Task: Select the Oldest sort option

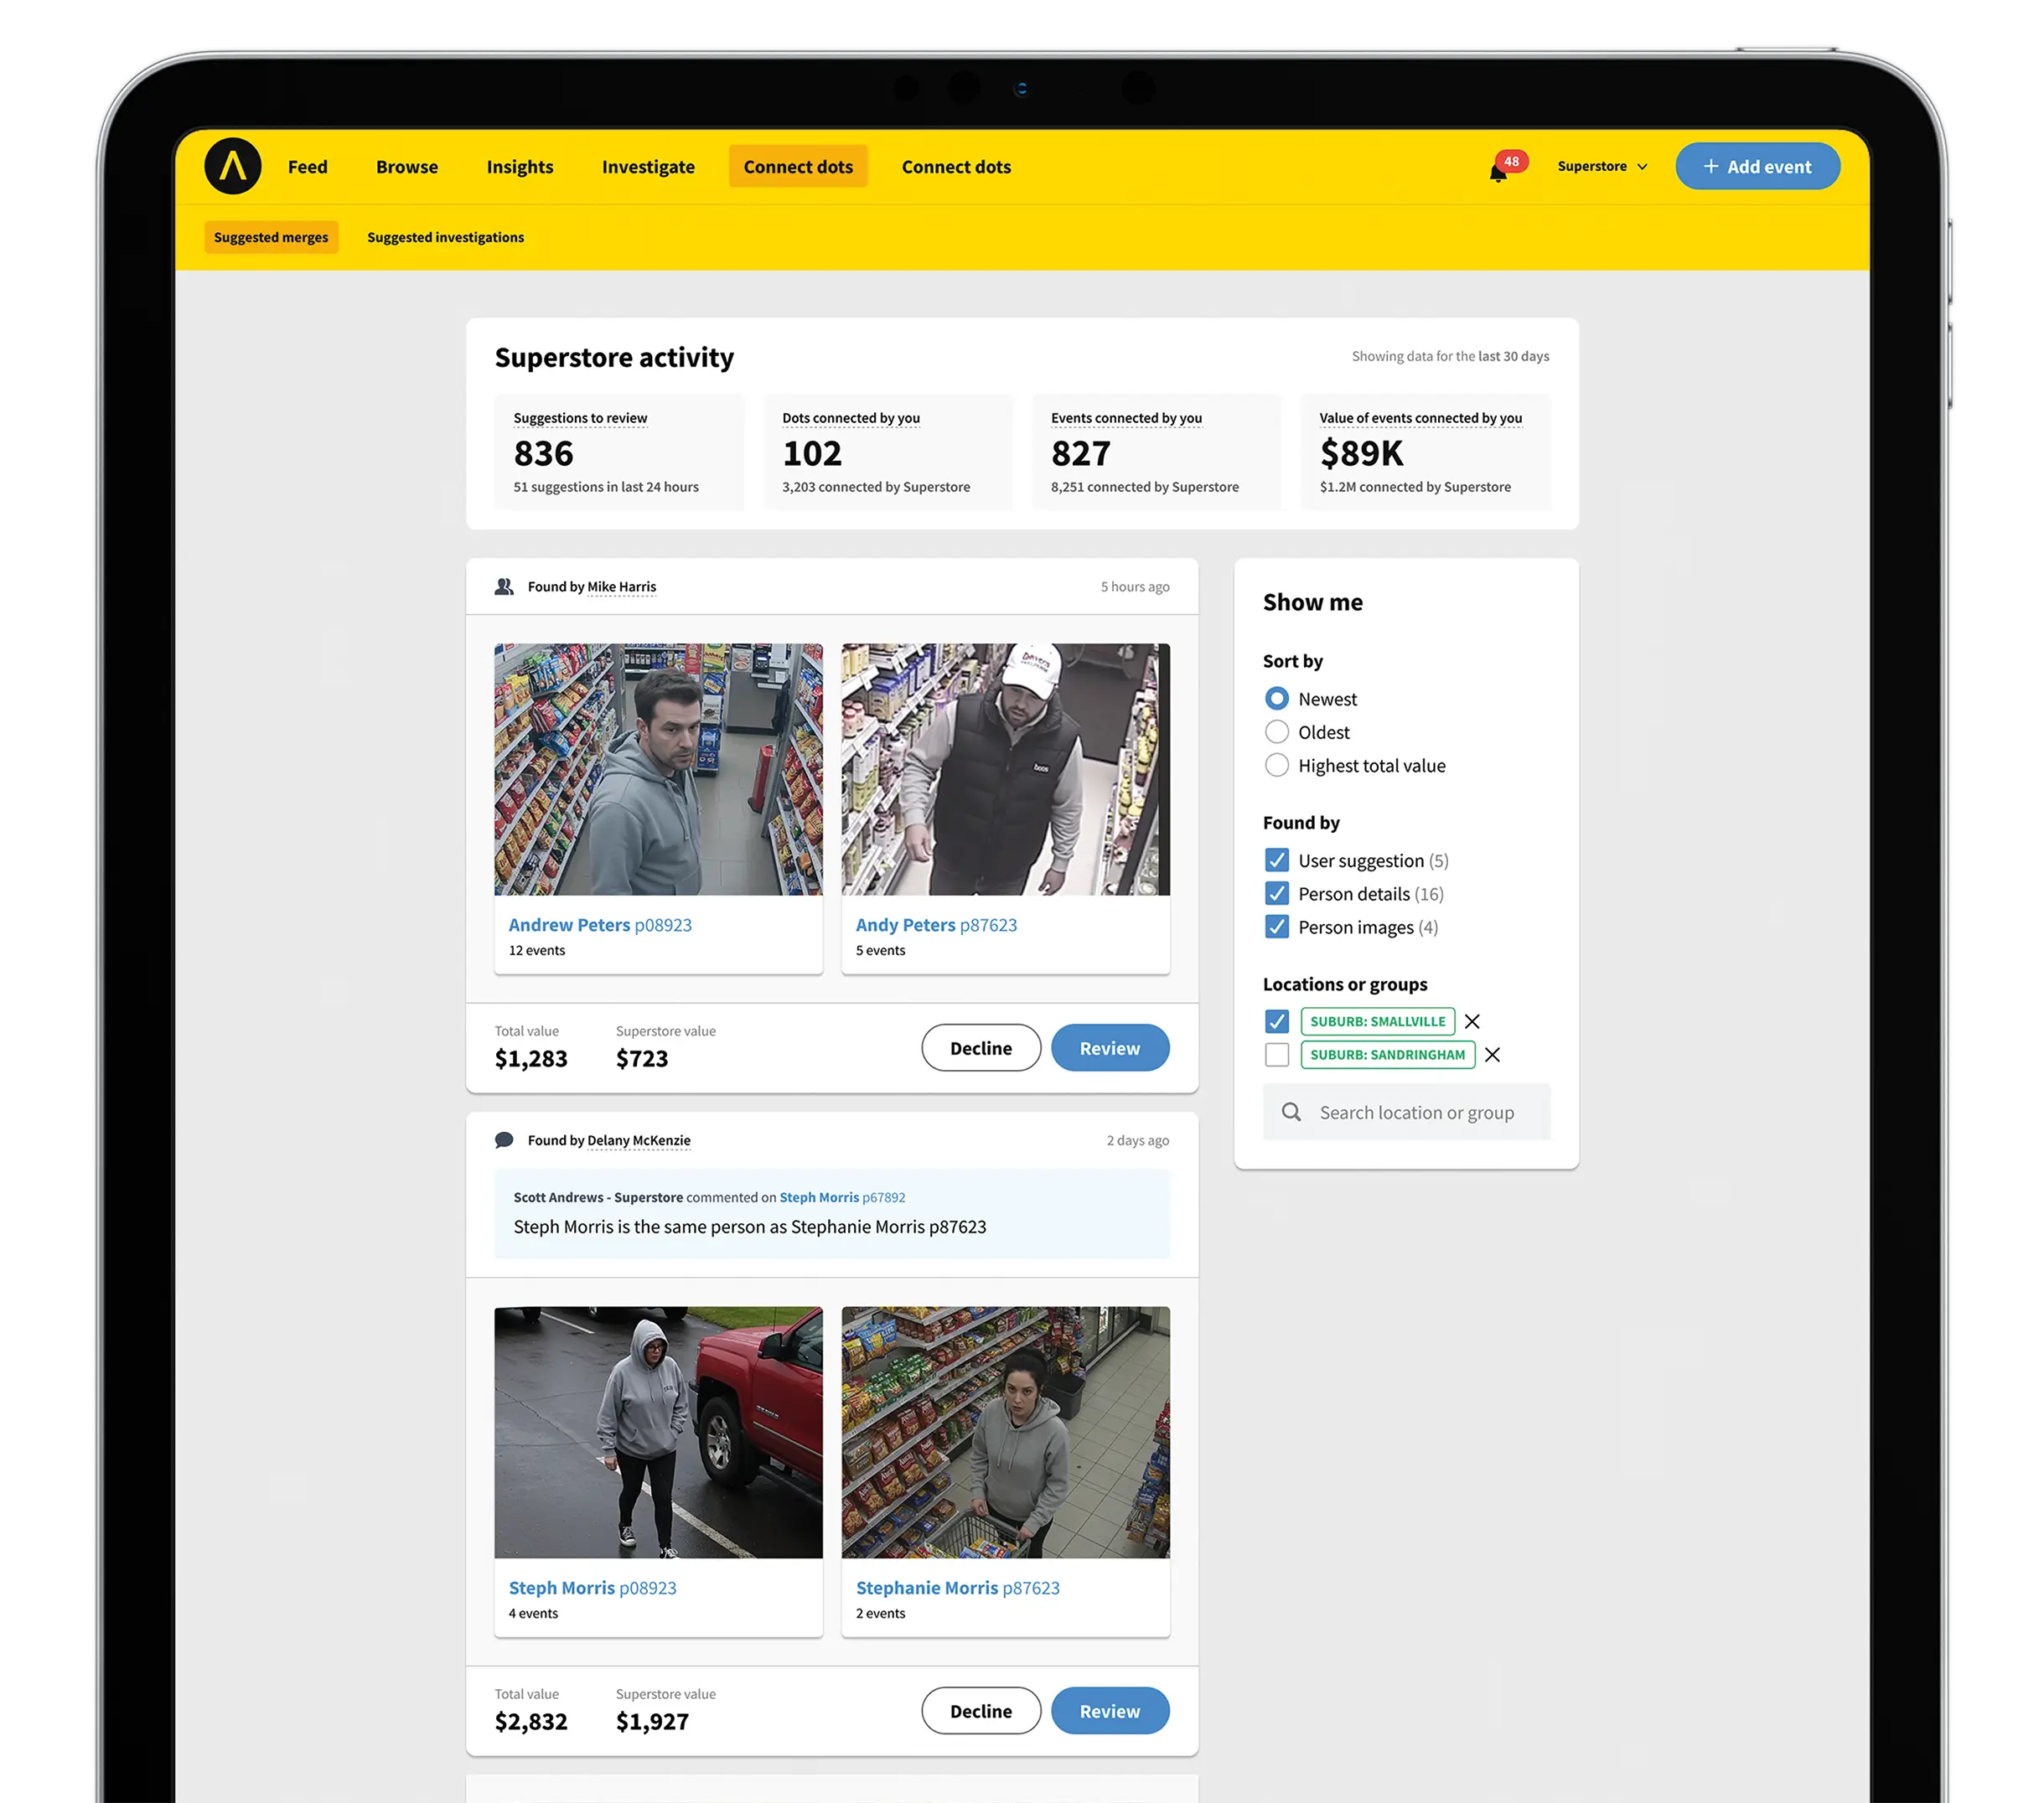Action: pyautogui.click(x=1276, y=732)
